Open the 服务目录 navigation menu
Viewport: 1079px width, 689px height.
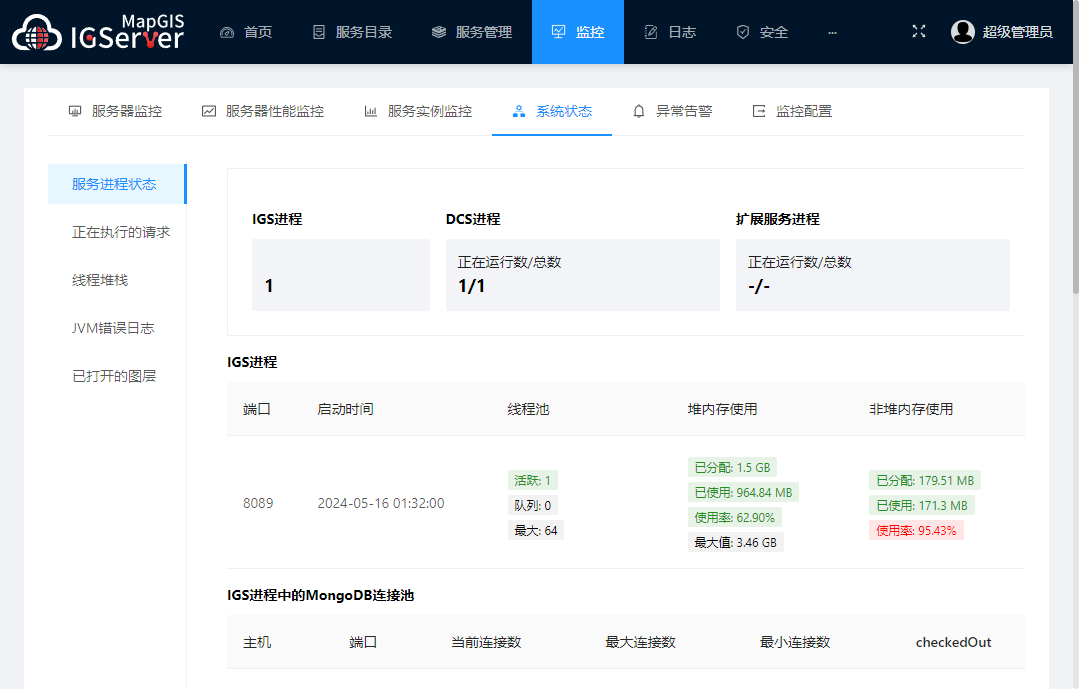(352, 32)
